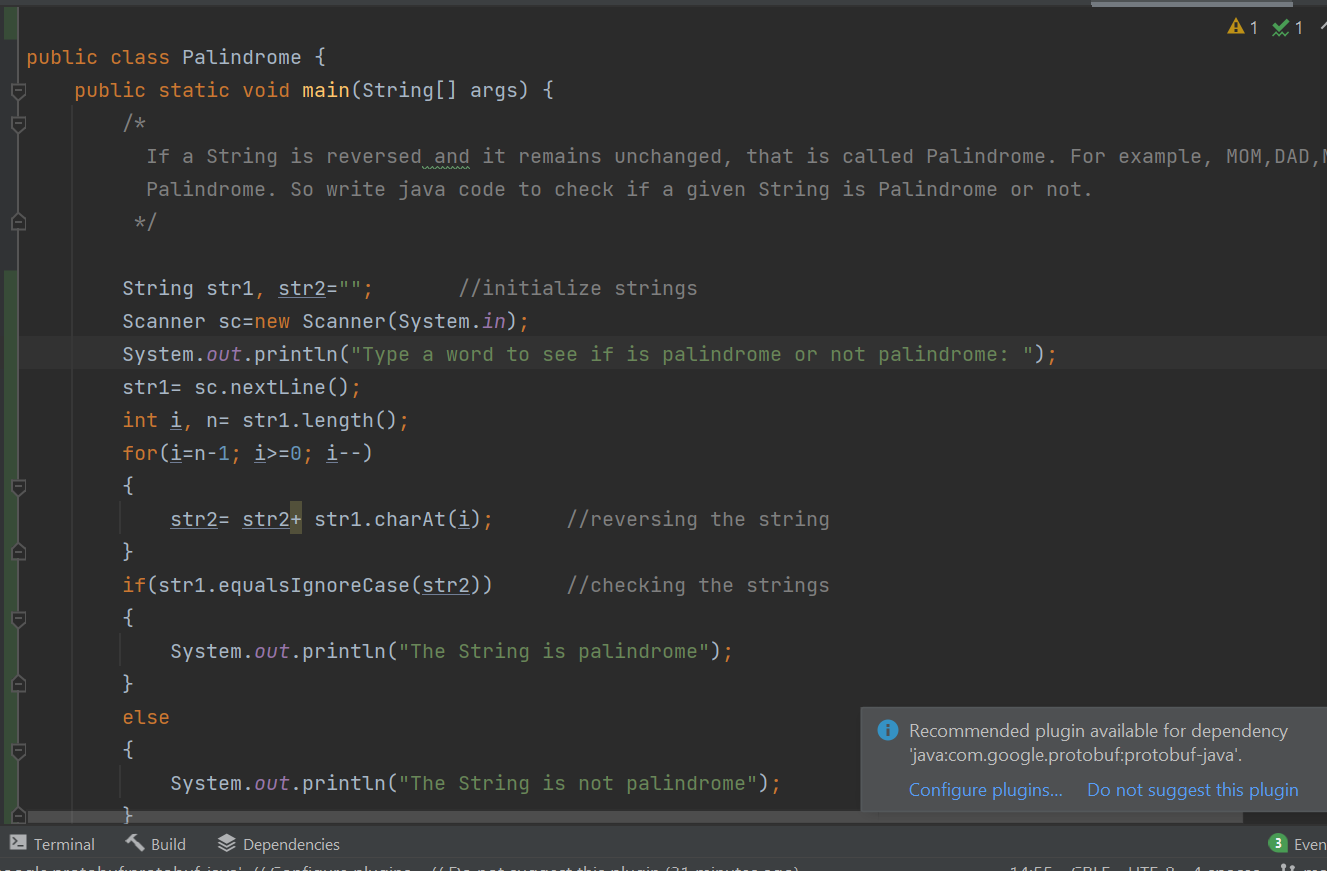The height and width of the screenshot is (871, 1327).
Task: Open the CRLF line separator dropdown
Action: point(1090,868)
